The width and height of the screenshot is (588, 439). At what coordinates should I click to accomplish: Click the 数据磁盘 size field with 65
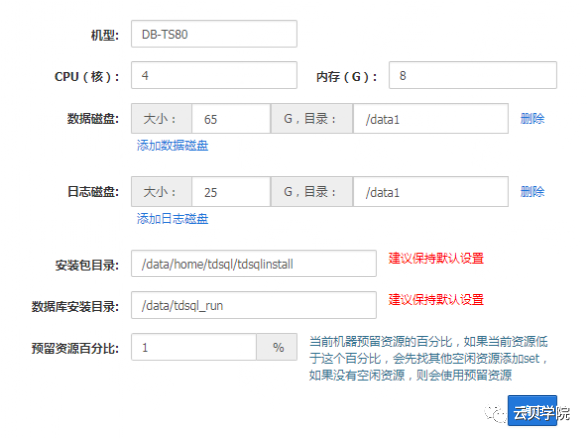(231, 119)
